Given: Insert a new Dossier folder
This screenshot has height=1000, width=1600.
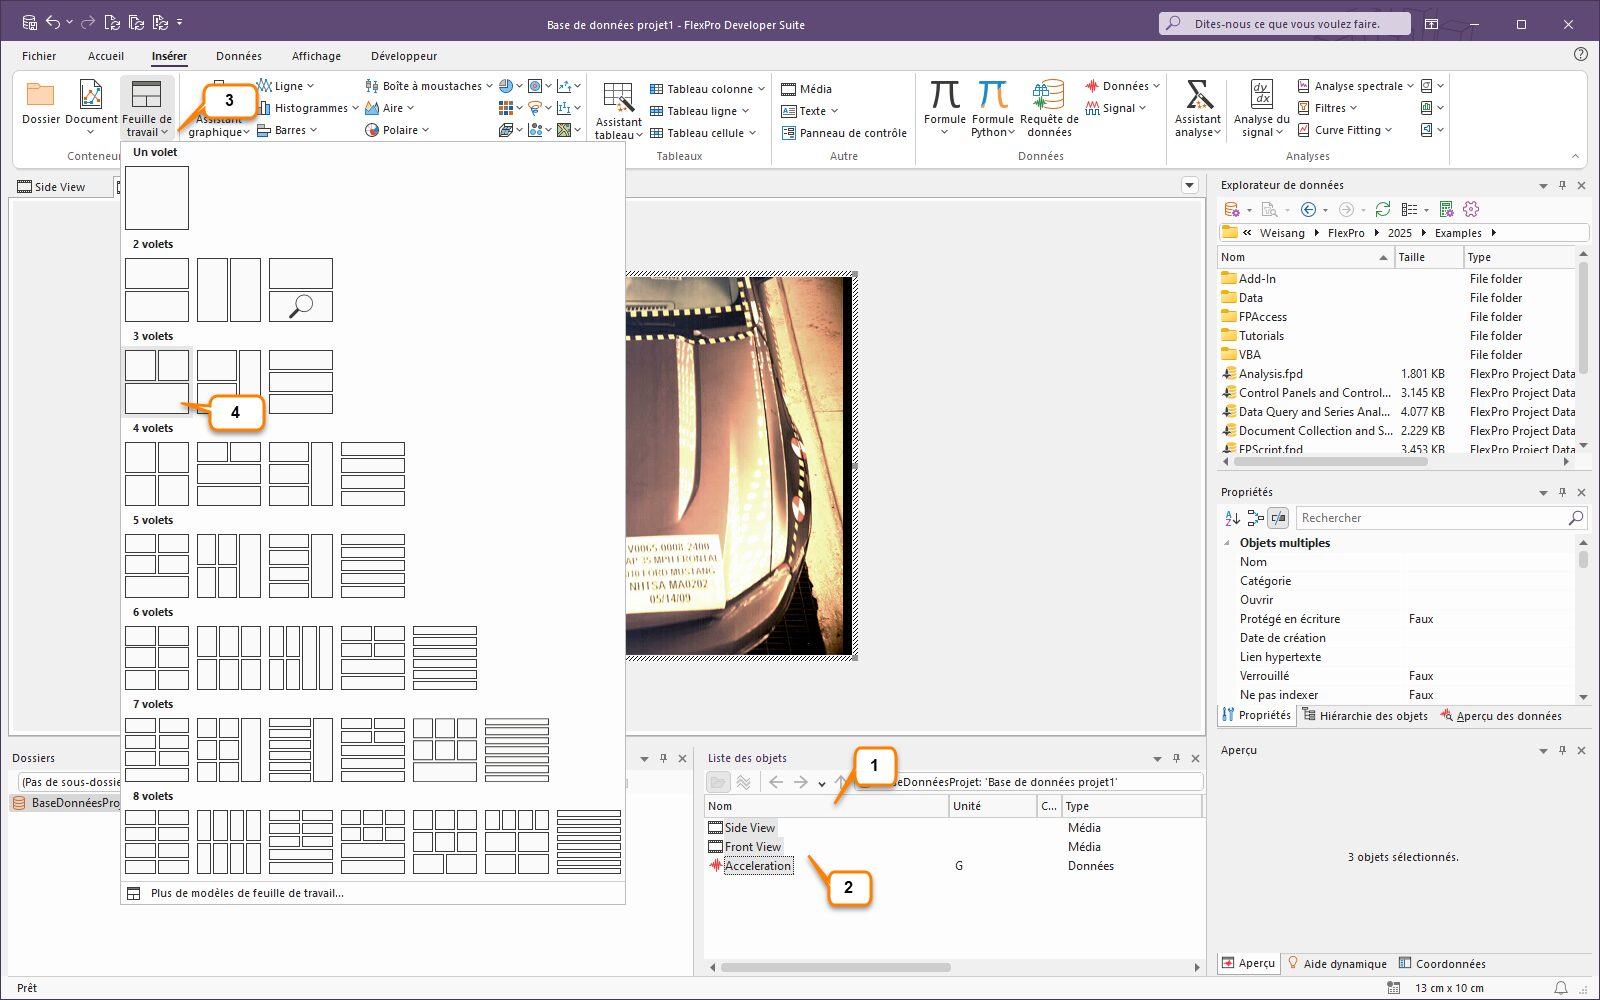Looking at the screenshot, I should 41,96.
